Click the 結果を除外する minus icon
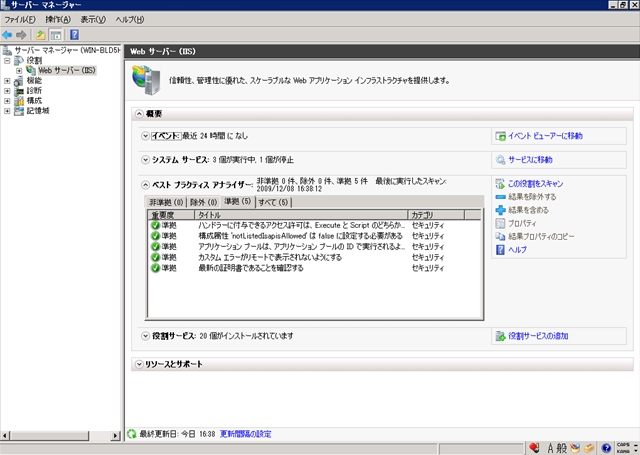The width and height of the screenshot is (640, 455). [500, 197]
